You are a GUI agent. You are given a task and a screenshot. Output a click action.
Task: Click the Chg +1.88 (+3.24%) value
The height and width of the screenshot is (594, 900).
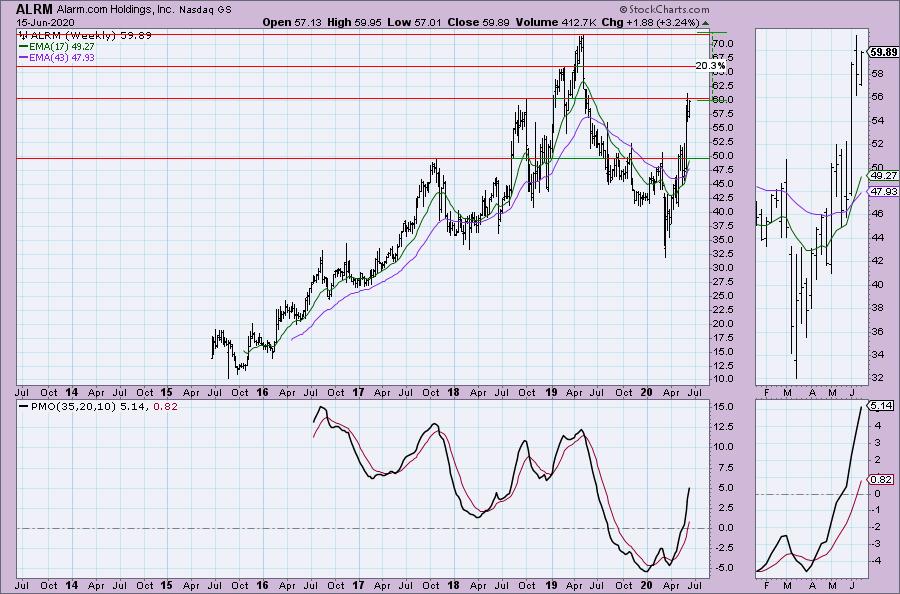click(650, 22)
